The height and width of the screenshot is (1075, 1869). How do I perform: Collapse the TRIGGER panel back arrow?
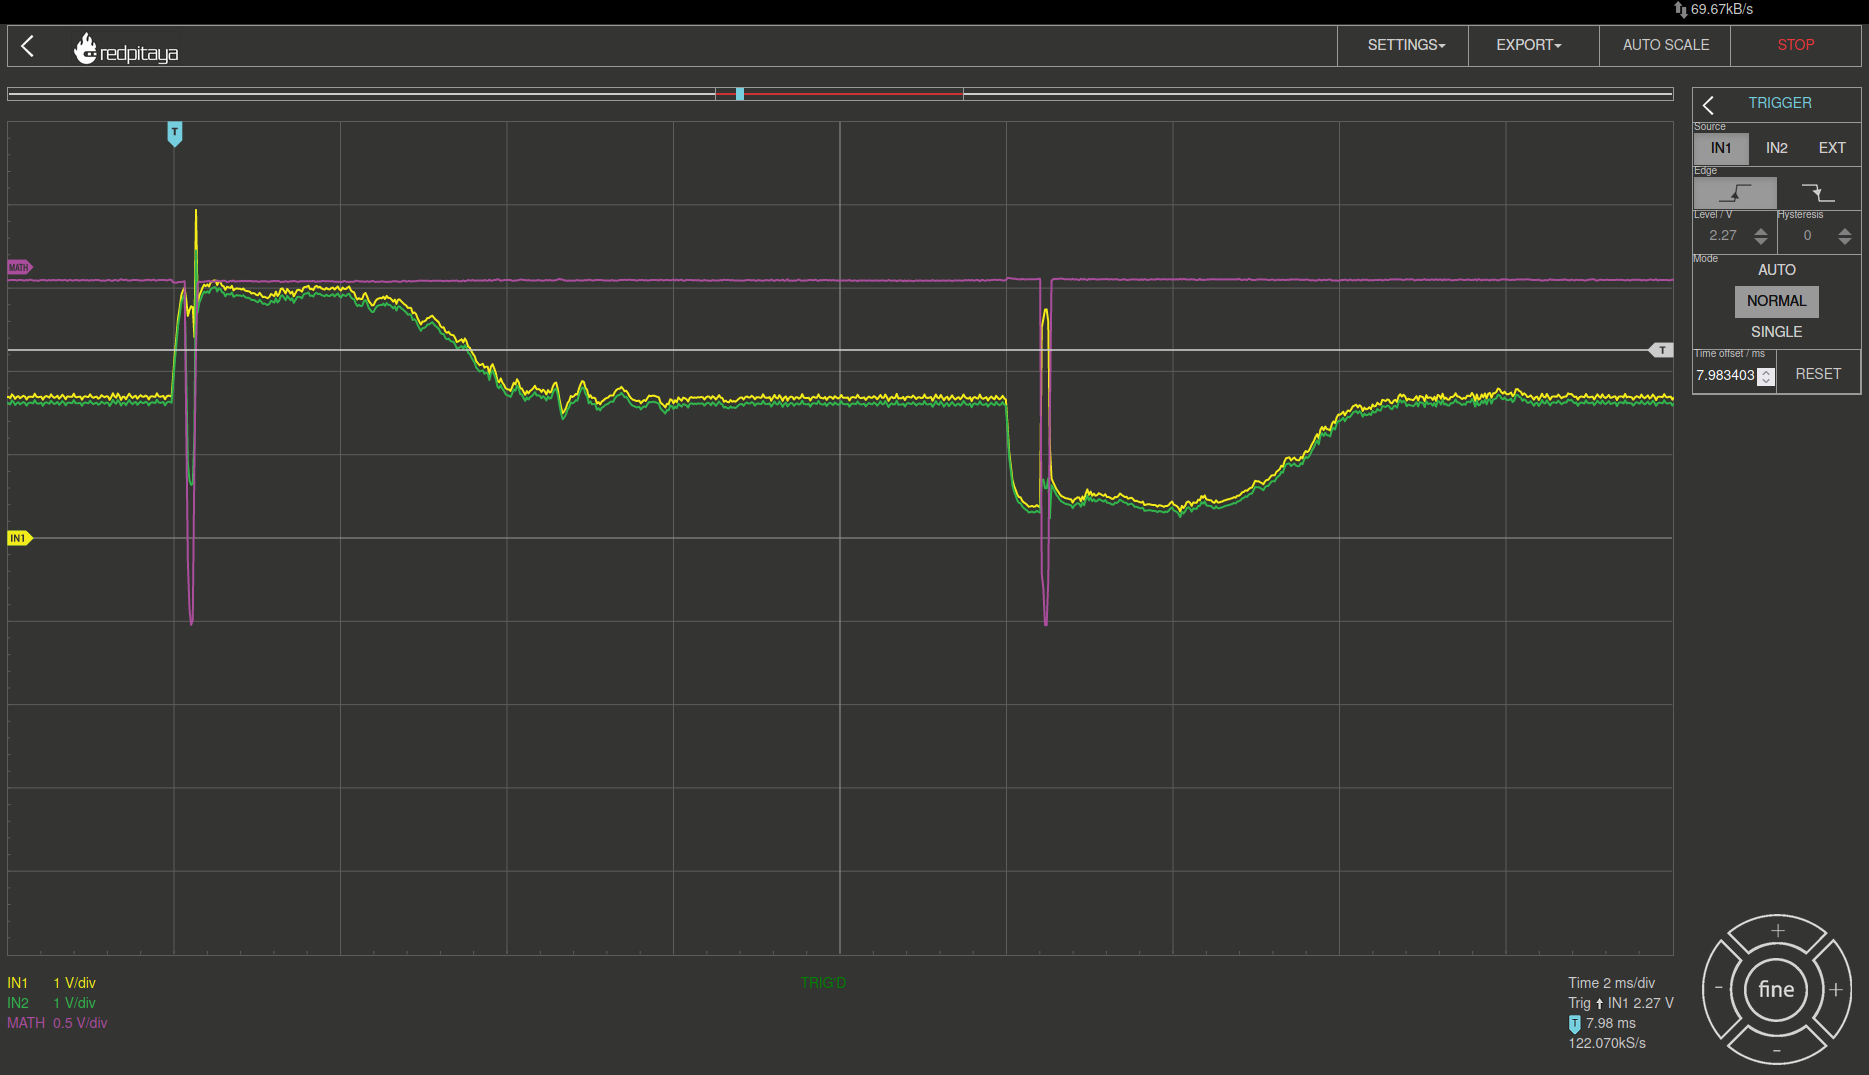tap(1708, 104)
